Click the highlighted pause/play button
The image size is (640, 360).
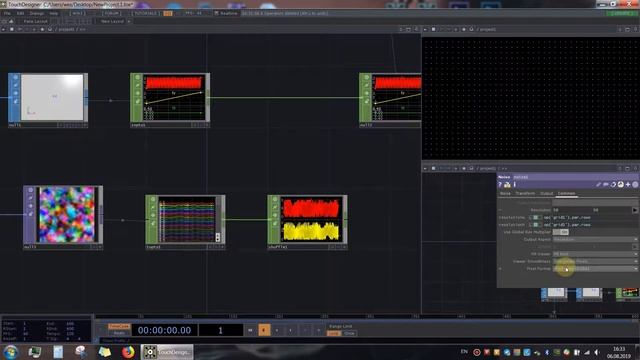264,330
